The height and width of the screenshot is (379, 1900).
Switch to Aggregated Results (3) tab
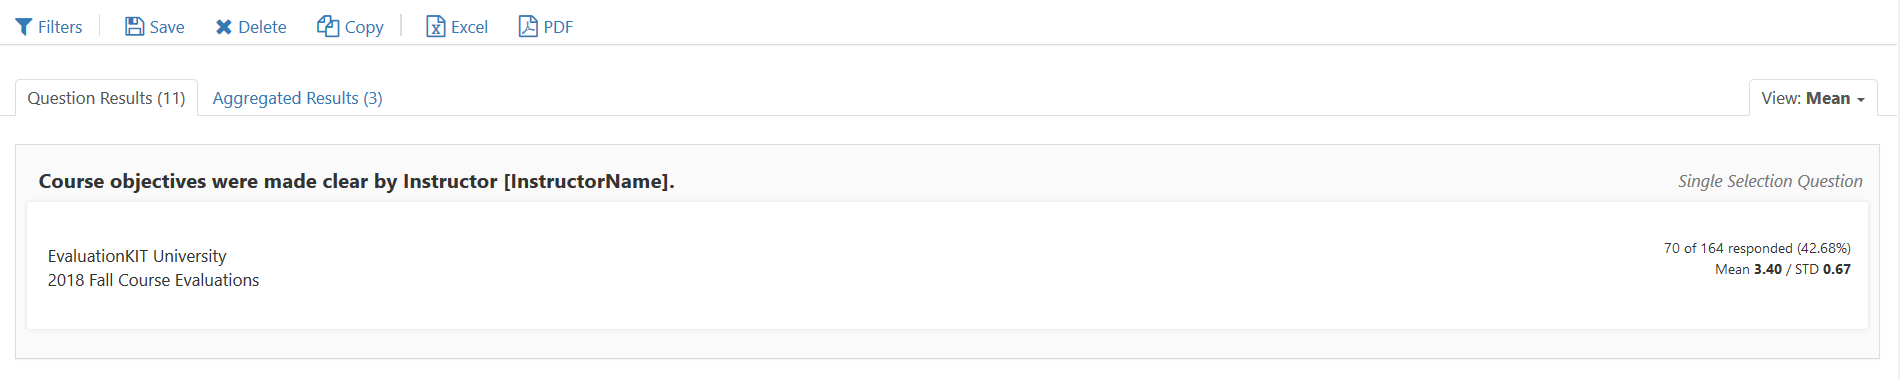[x=297, y=98]
